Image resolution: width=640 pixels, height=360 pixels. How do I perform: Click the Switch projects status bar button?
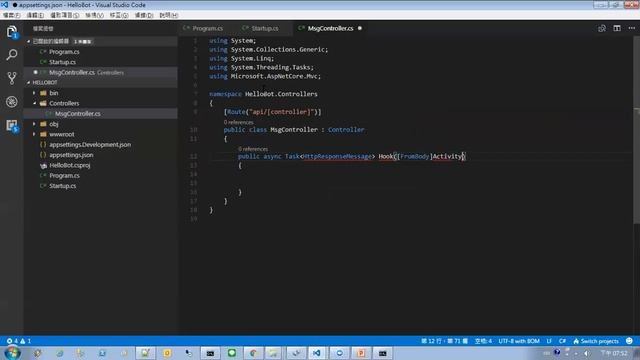(596, 341)
